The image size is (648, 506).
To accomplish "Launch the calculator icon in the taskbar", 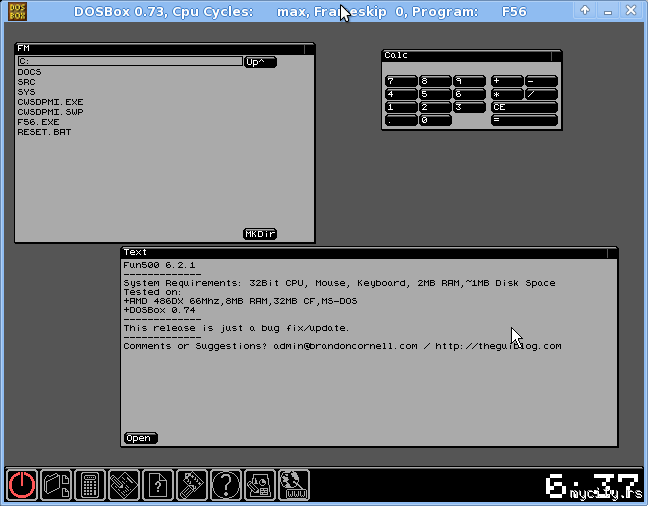I will coord(90,485).
